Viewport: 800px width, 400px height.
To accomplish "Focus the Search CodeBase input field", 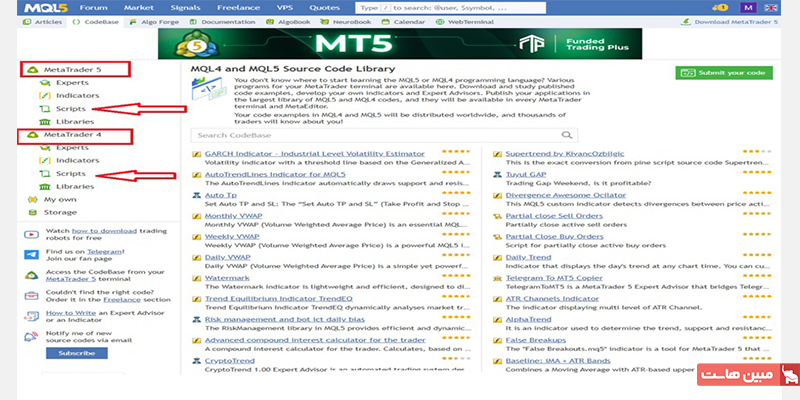I will tap(370, 135).
